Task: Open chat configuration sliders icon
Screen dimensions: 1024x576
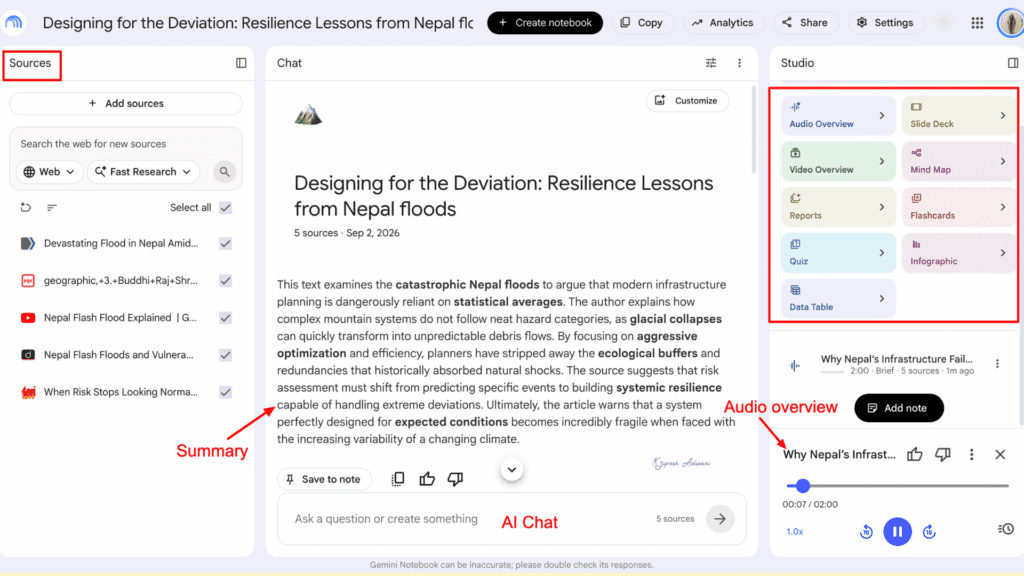Action: point(711,63)
